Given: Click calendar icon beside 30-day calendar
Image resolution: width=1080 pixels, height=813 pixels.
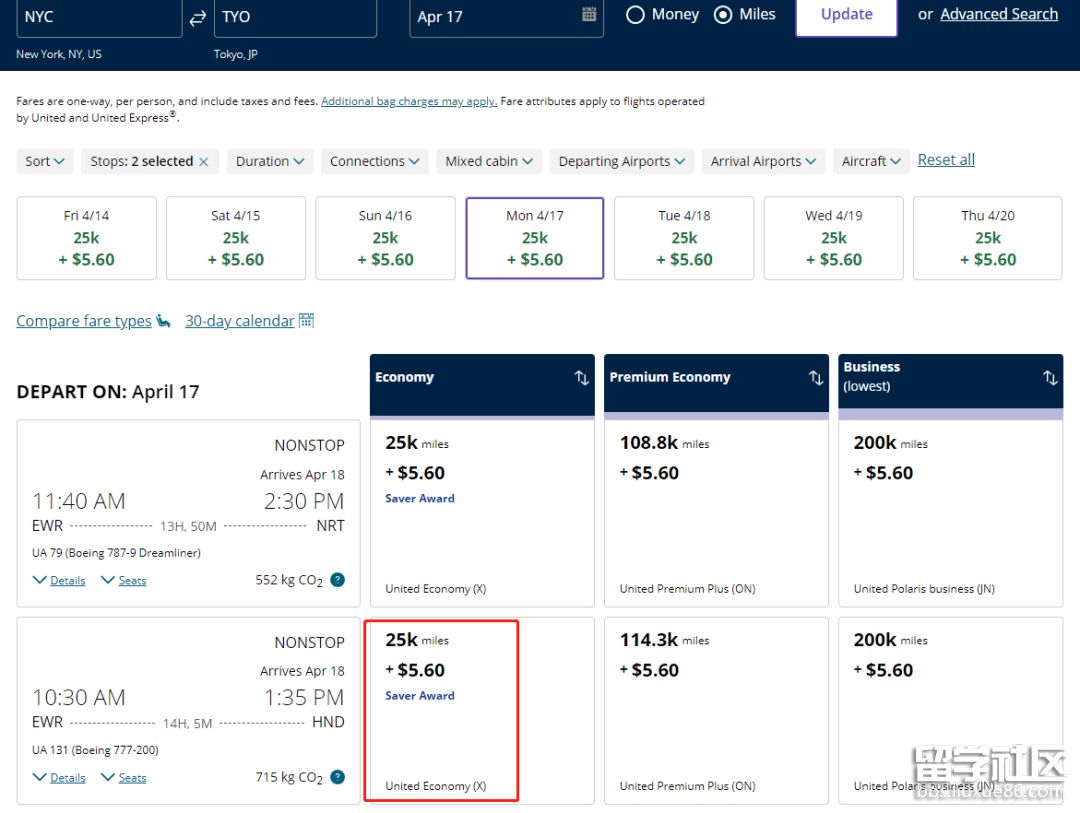Looking at the screenshot, I should (307, 320).
